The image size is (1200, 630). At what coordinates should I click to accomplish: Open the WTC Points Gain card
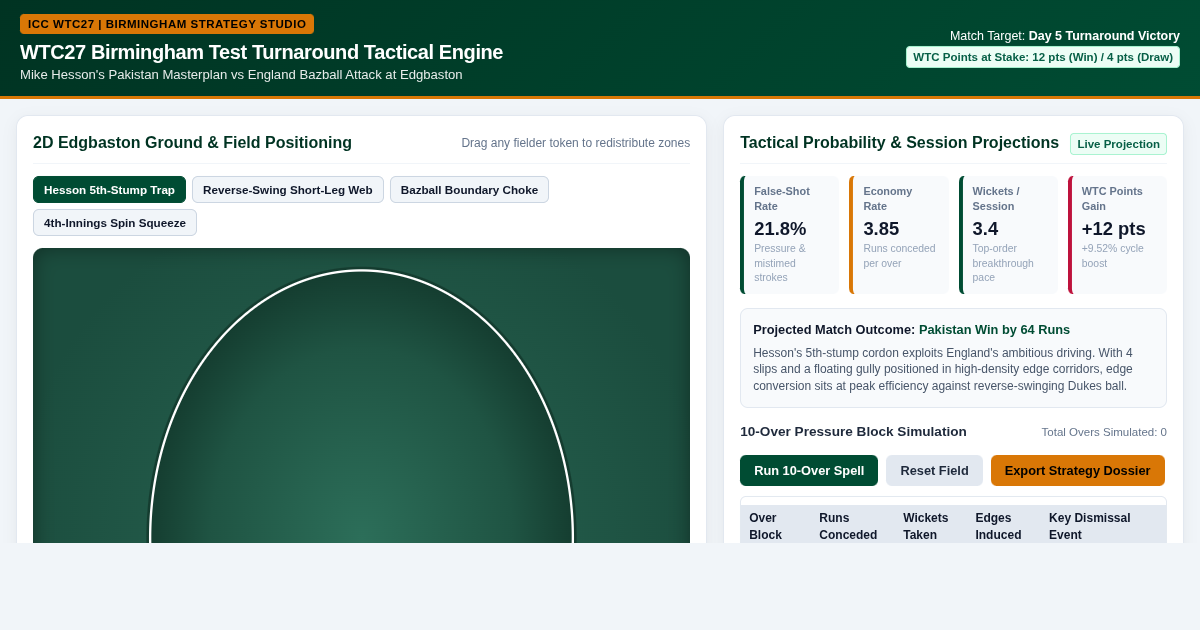[x=1117, y=235]
